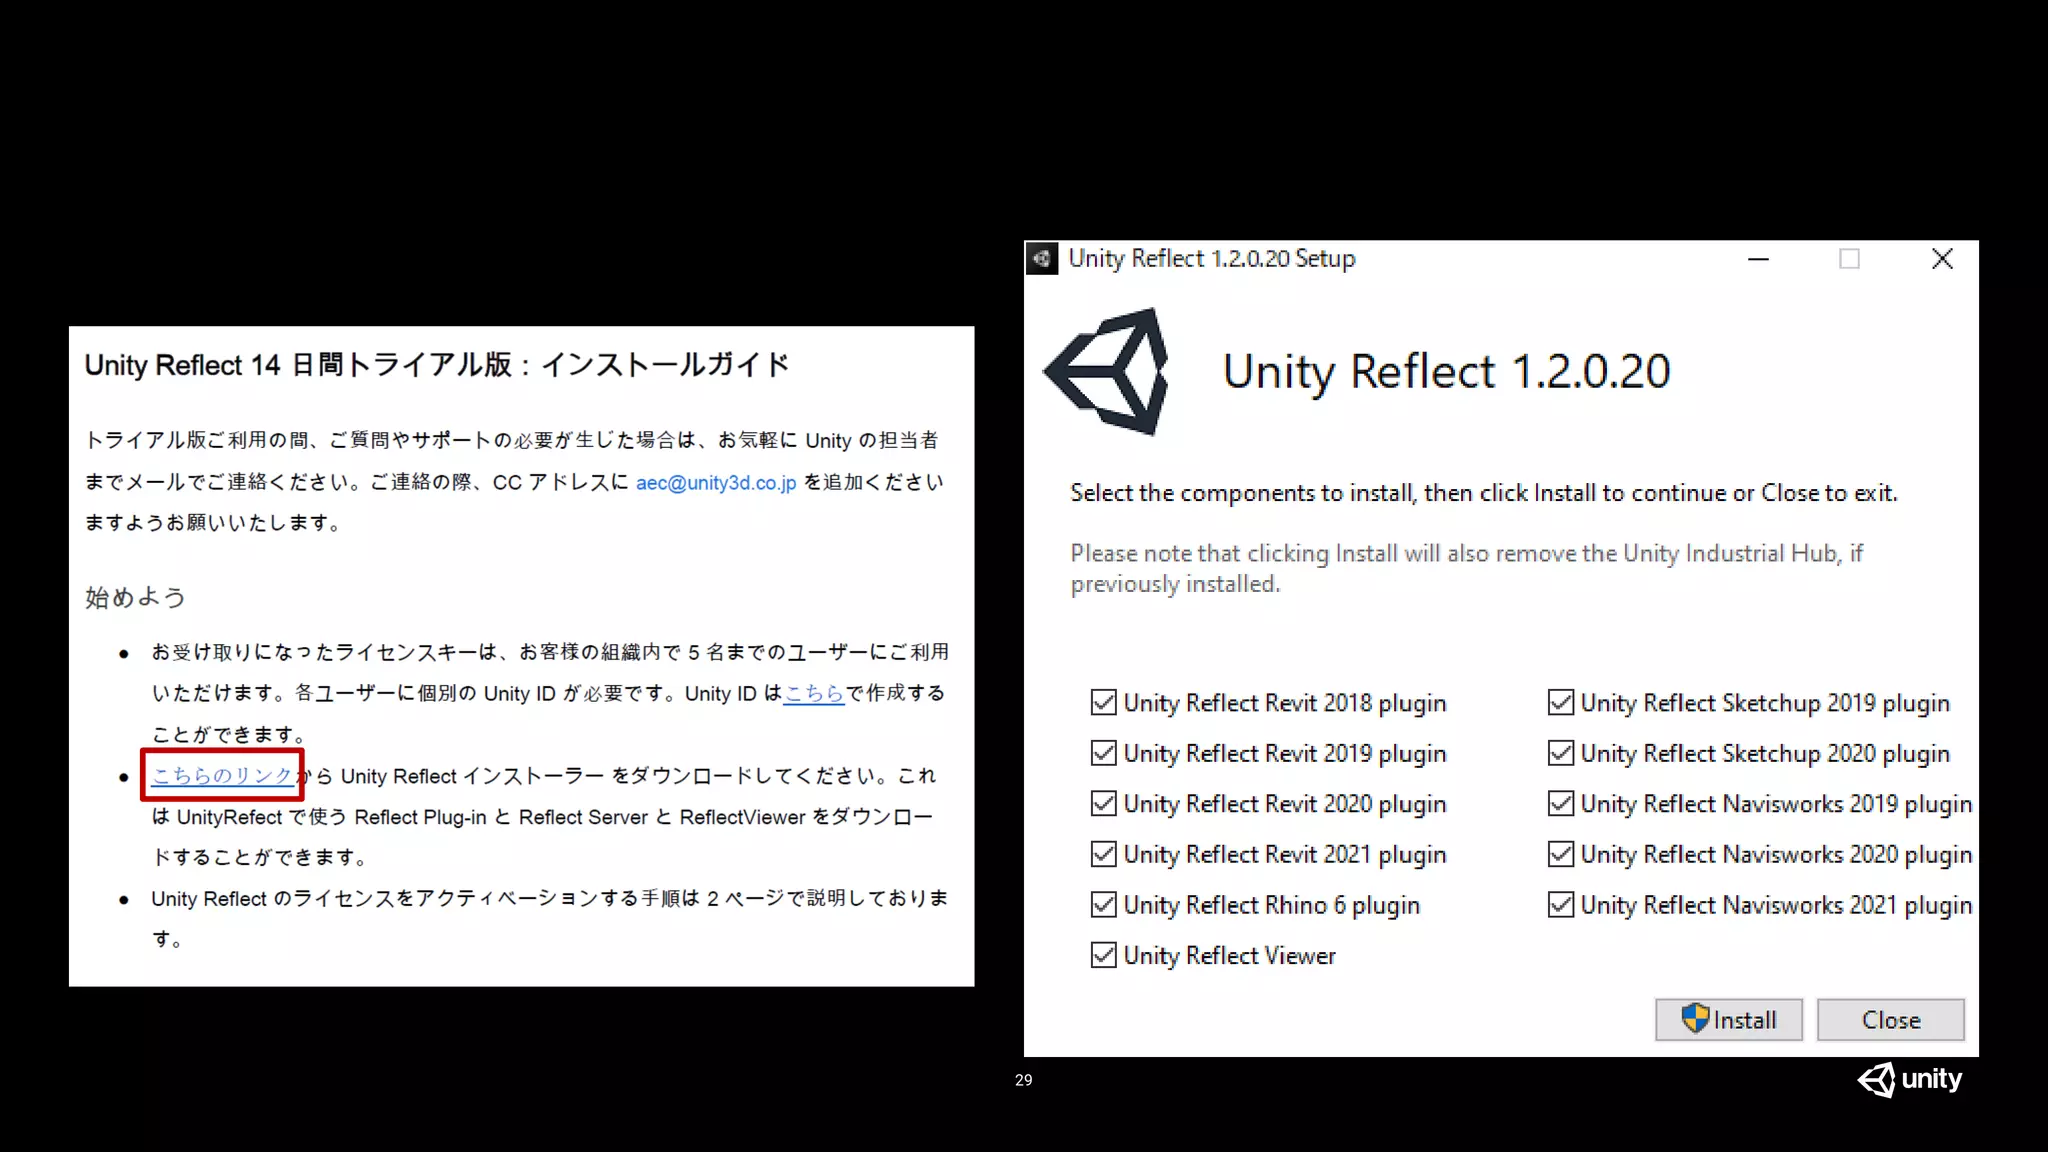Minimize the Unity Reflect Setup window

coord(1758,259)
